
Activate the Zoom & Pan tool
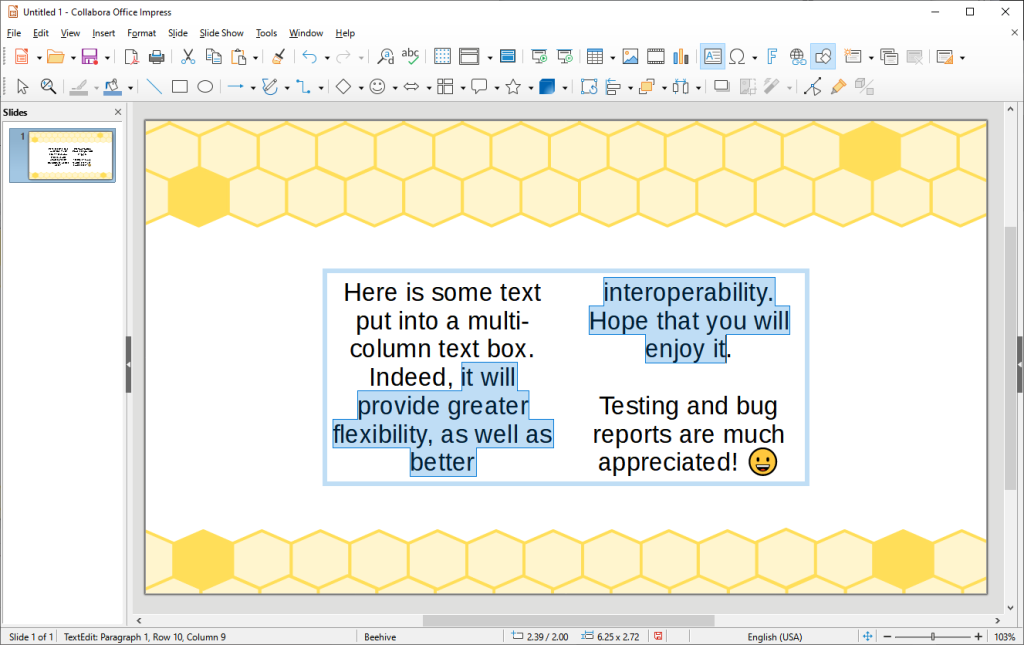pyautogui.click(x=48, y=87)
